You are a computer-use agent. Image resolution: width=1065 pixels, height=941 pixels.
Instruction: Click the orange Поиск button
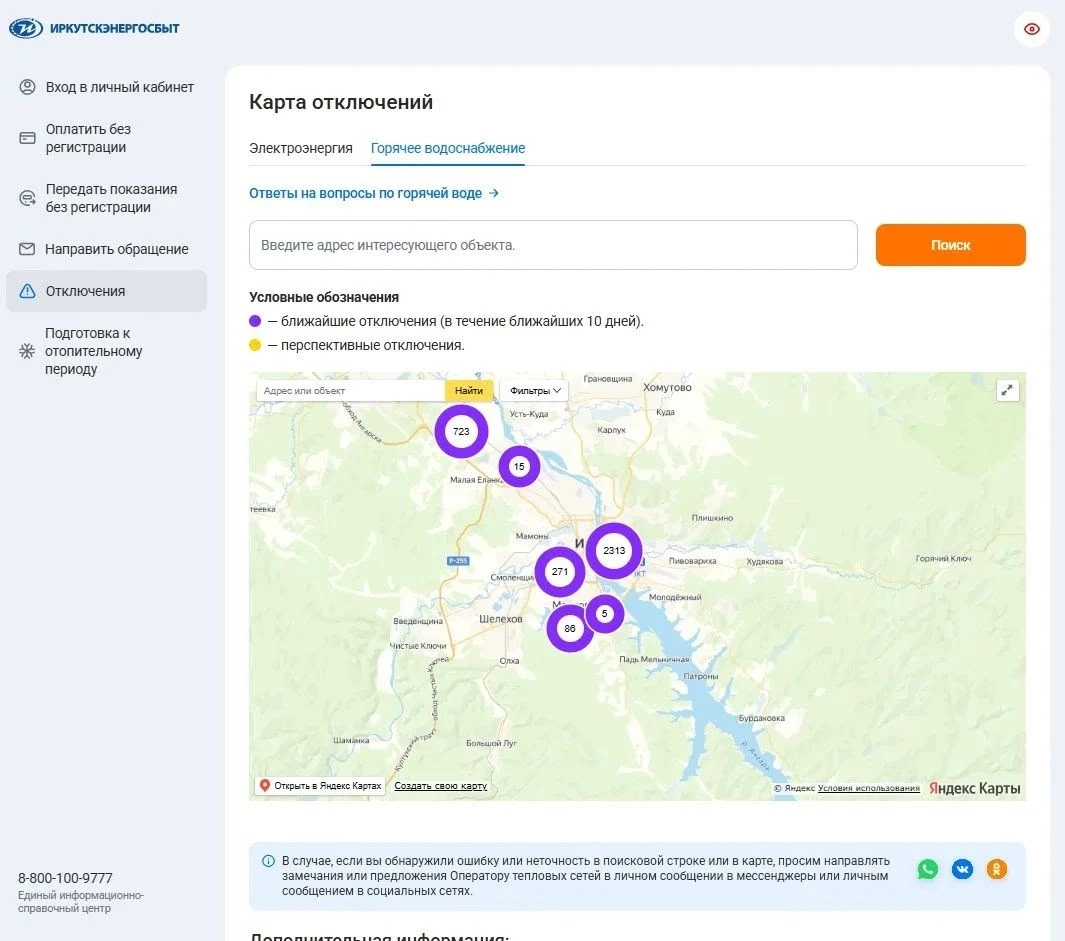tap(950, 245)
